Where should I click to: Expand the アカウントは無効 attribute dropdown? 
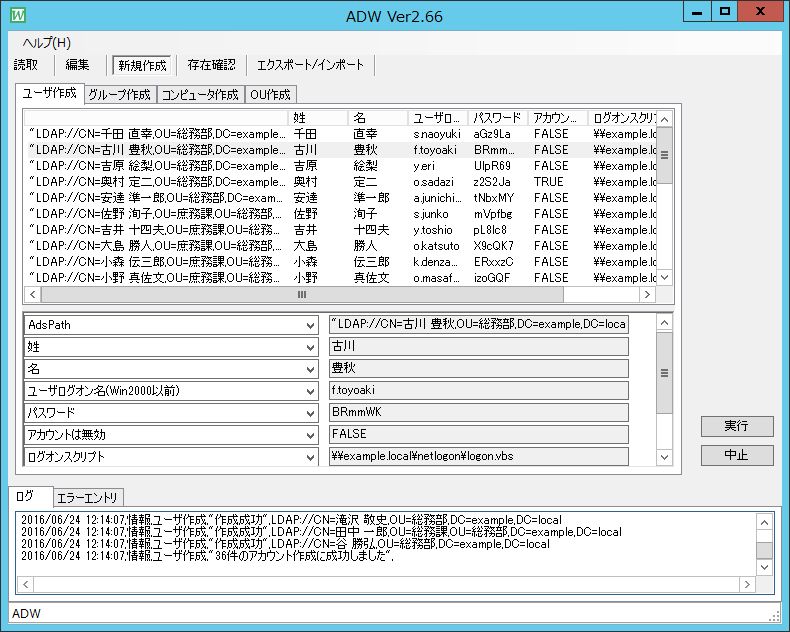310,435
